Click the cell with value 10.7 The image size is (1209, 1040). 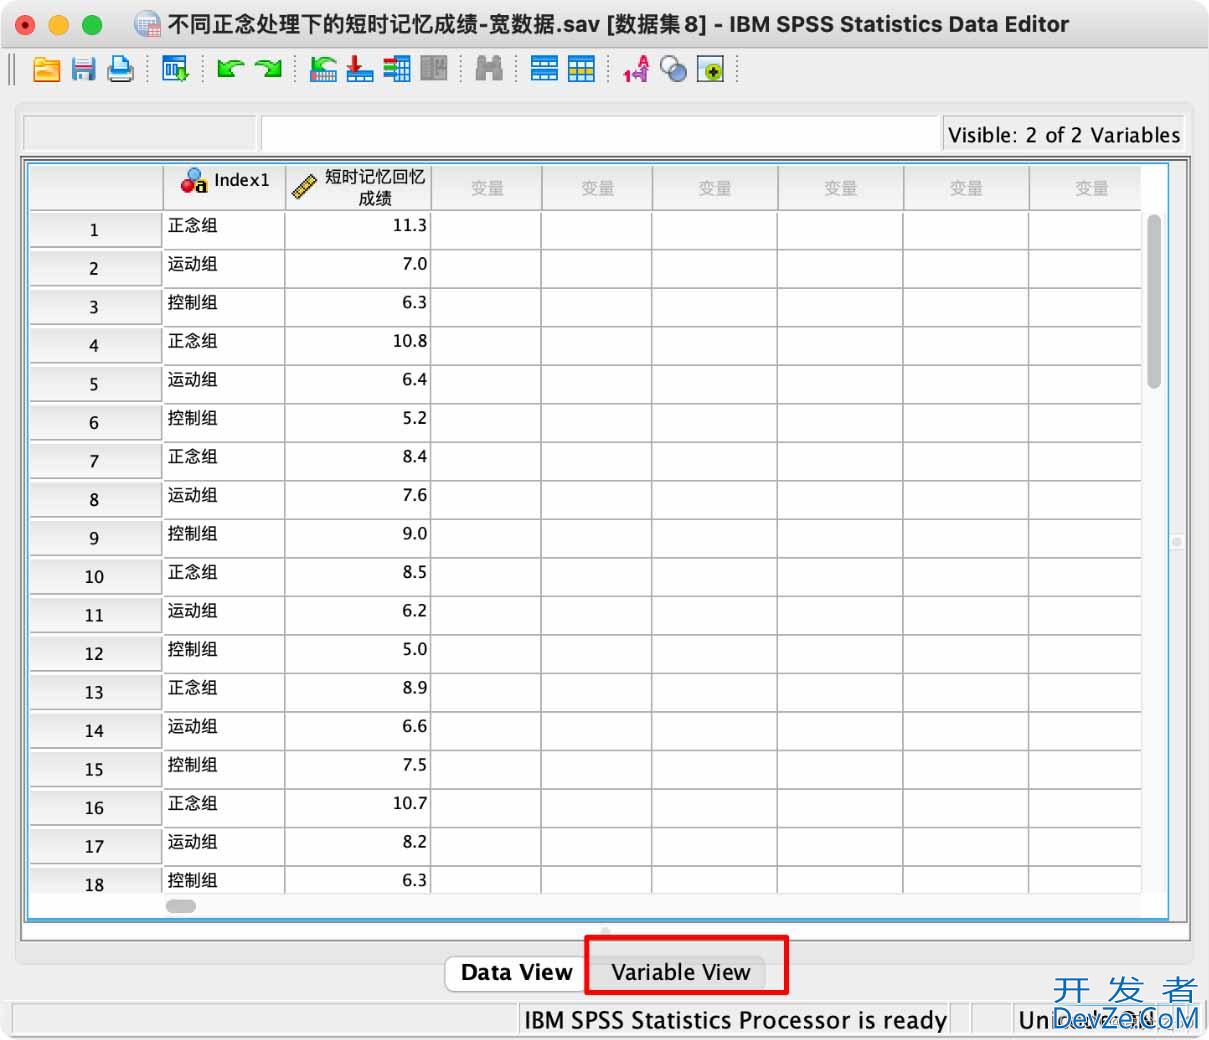pyautogui.click(x=358, y=808)
